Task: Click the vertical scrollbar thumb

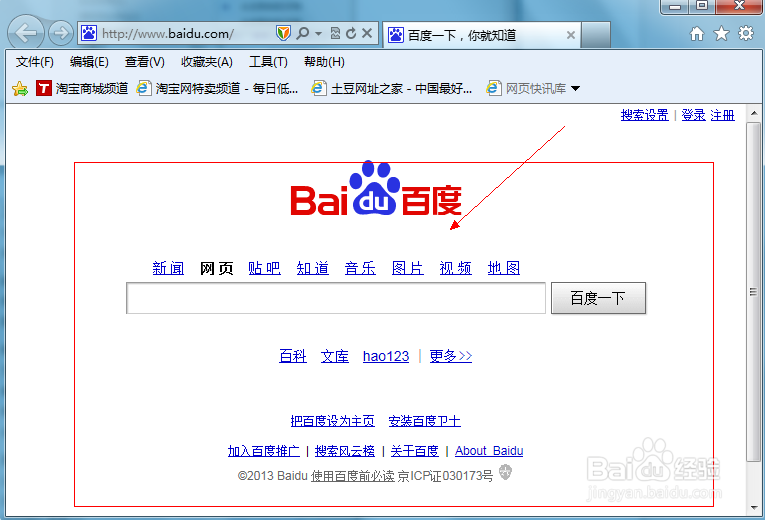Action: click(754, 292)
